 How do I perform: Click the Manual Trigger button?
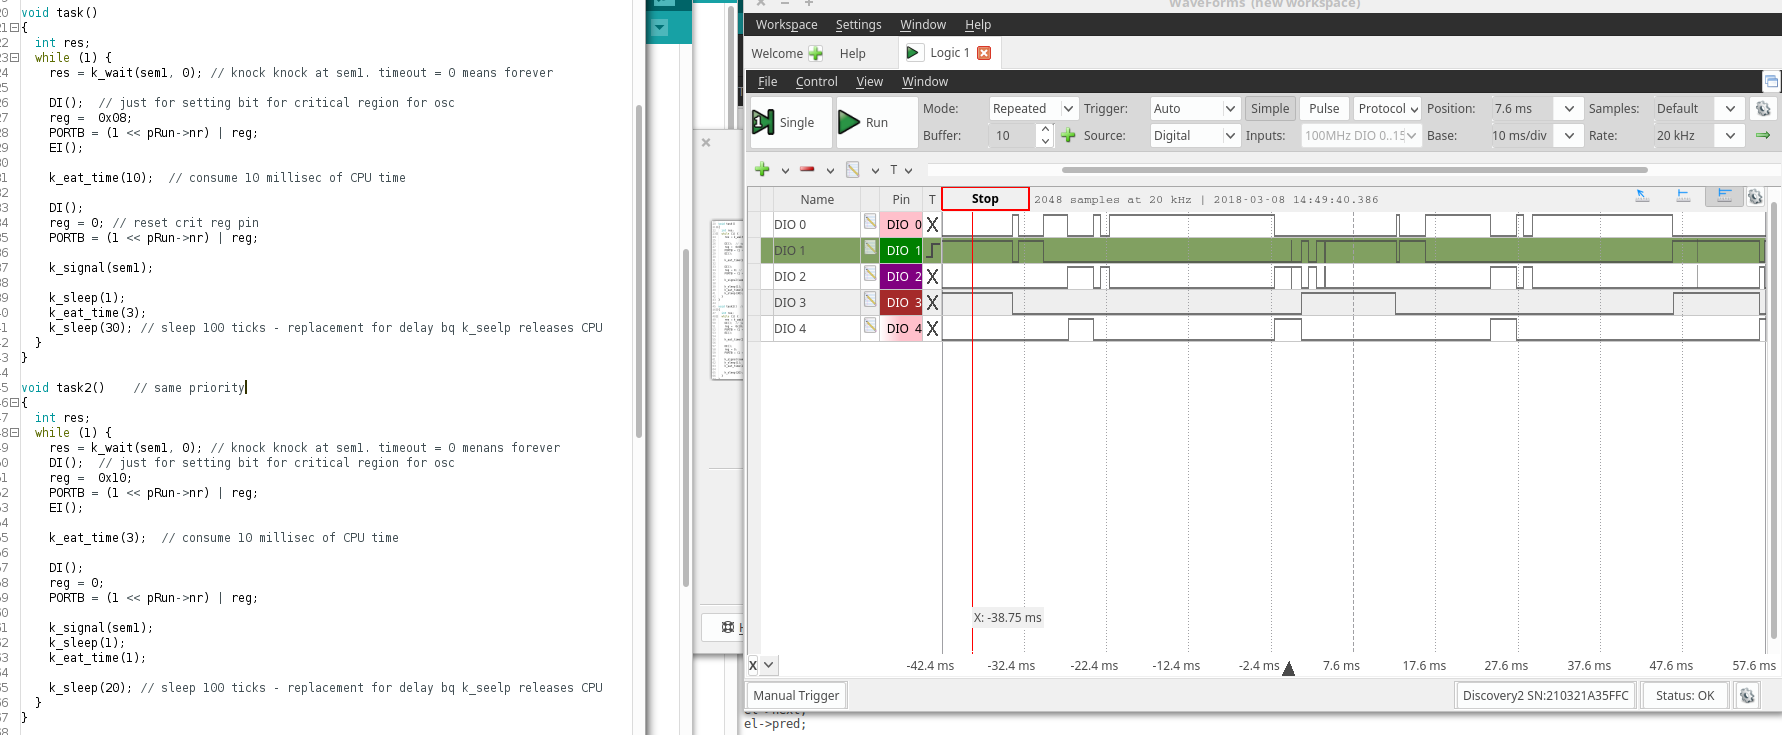tap(796, 695)
